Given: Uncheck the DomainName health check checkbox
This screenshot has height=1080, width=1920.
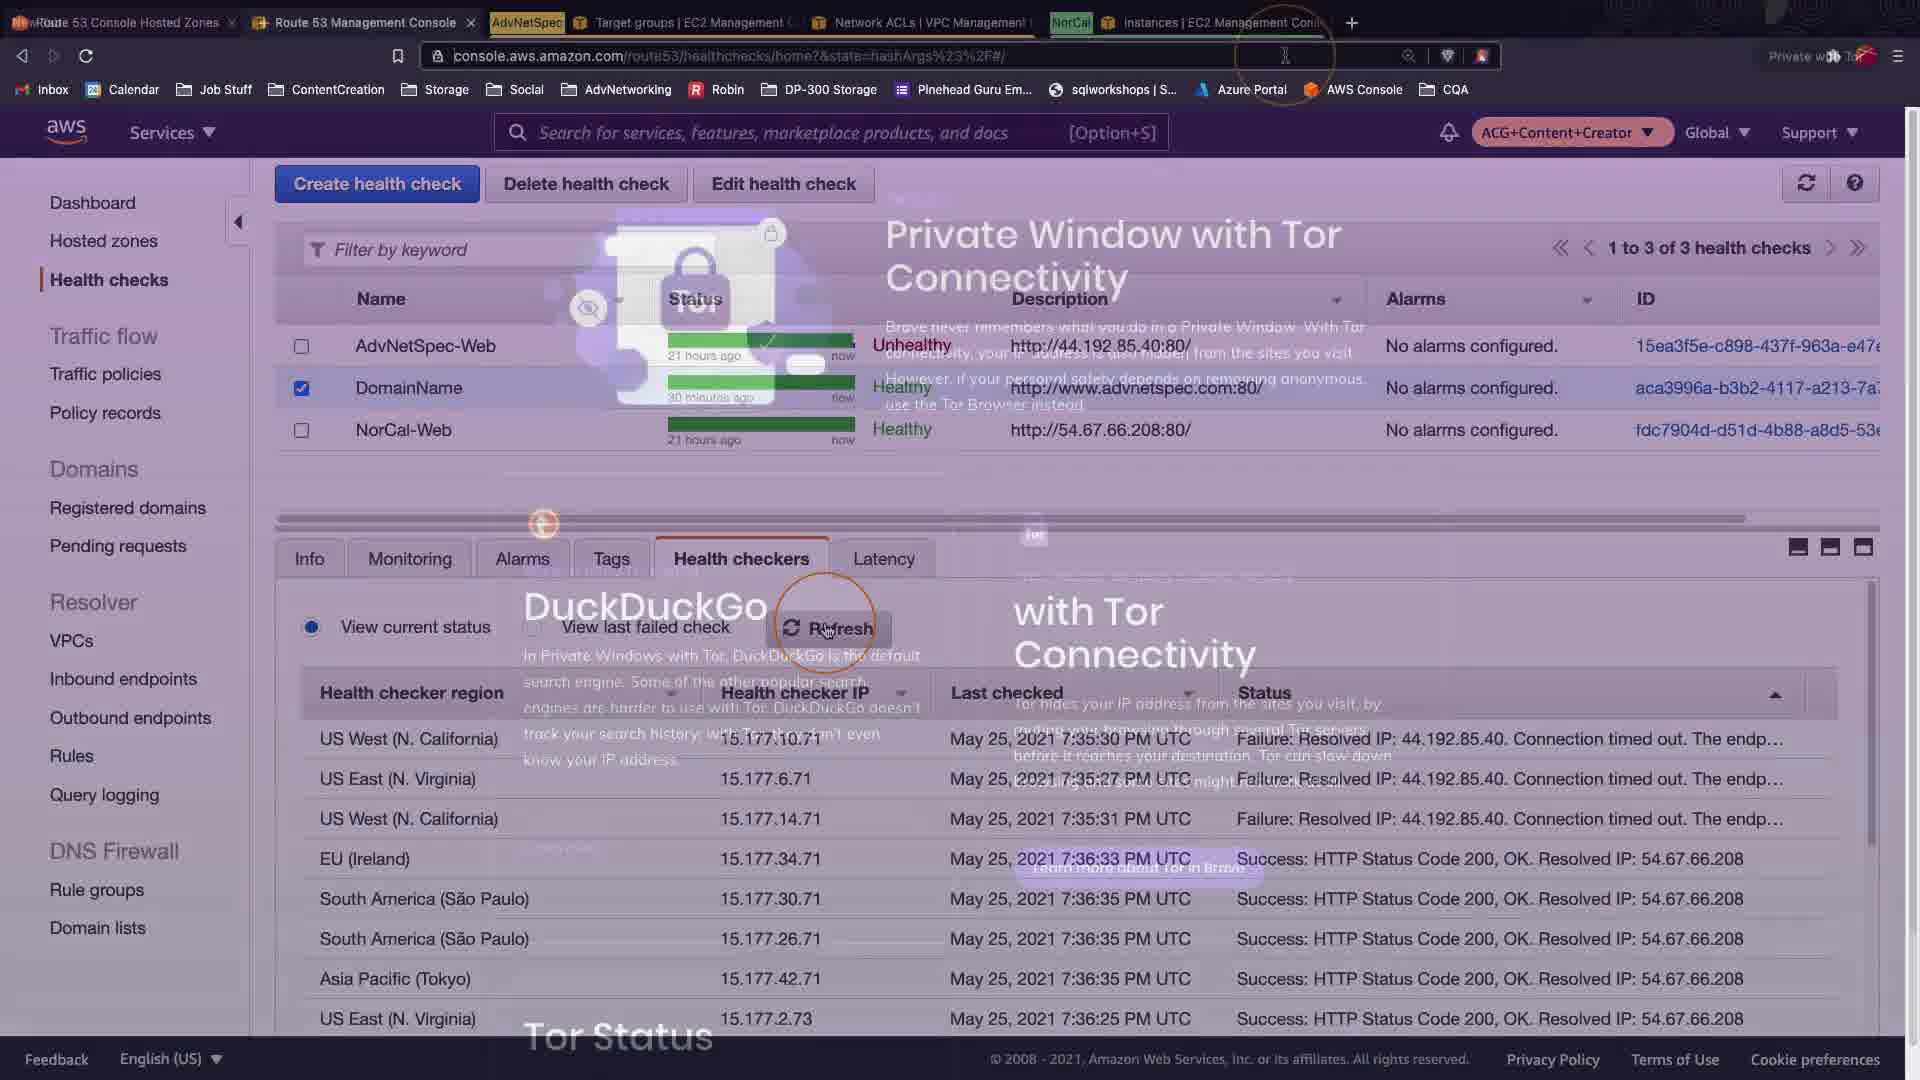Looking at the screenshot, I should 301,389.
